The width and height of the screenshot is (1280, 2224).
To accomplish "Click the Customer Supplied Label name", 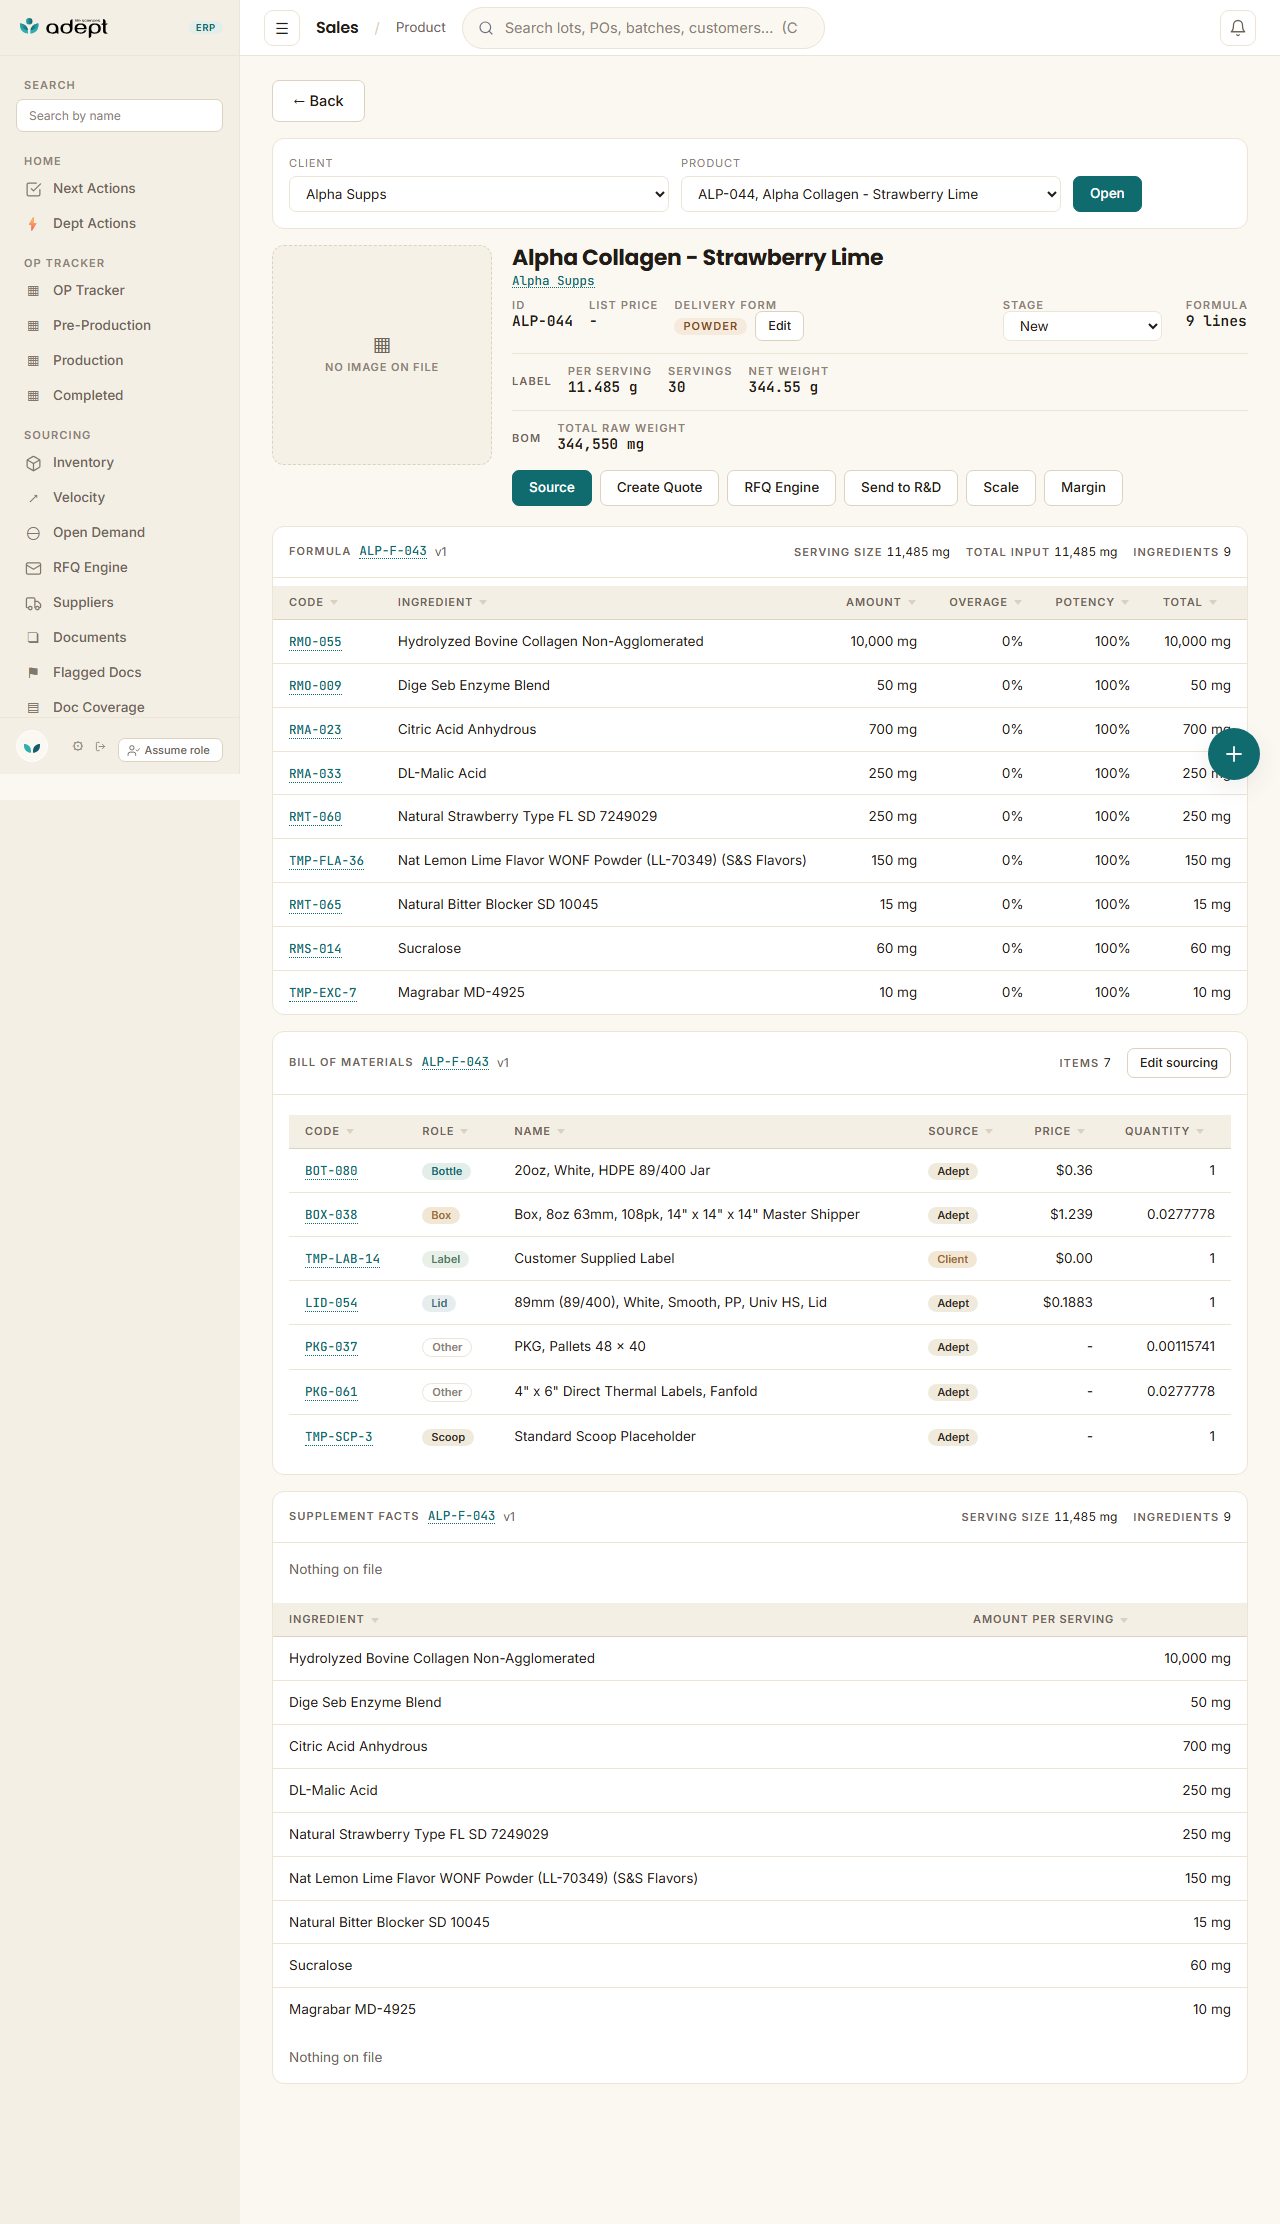I will pos(594,1258).
